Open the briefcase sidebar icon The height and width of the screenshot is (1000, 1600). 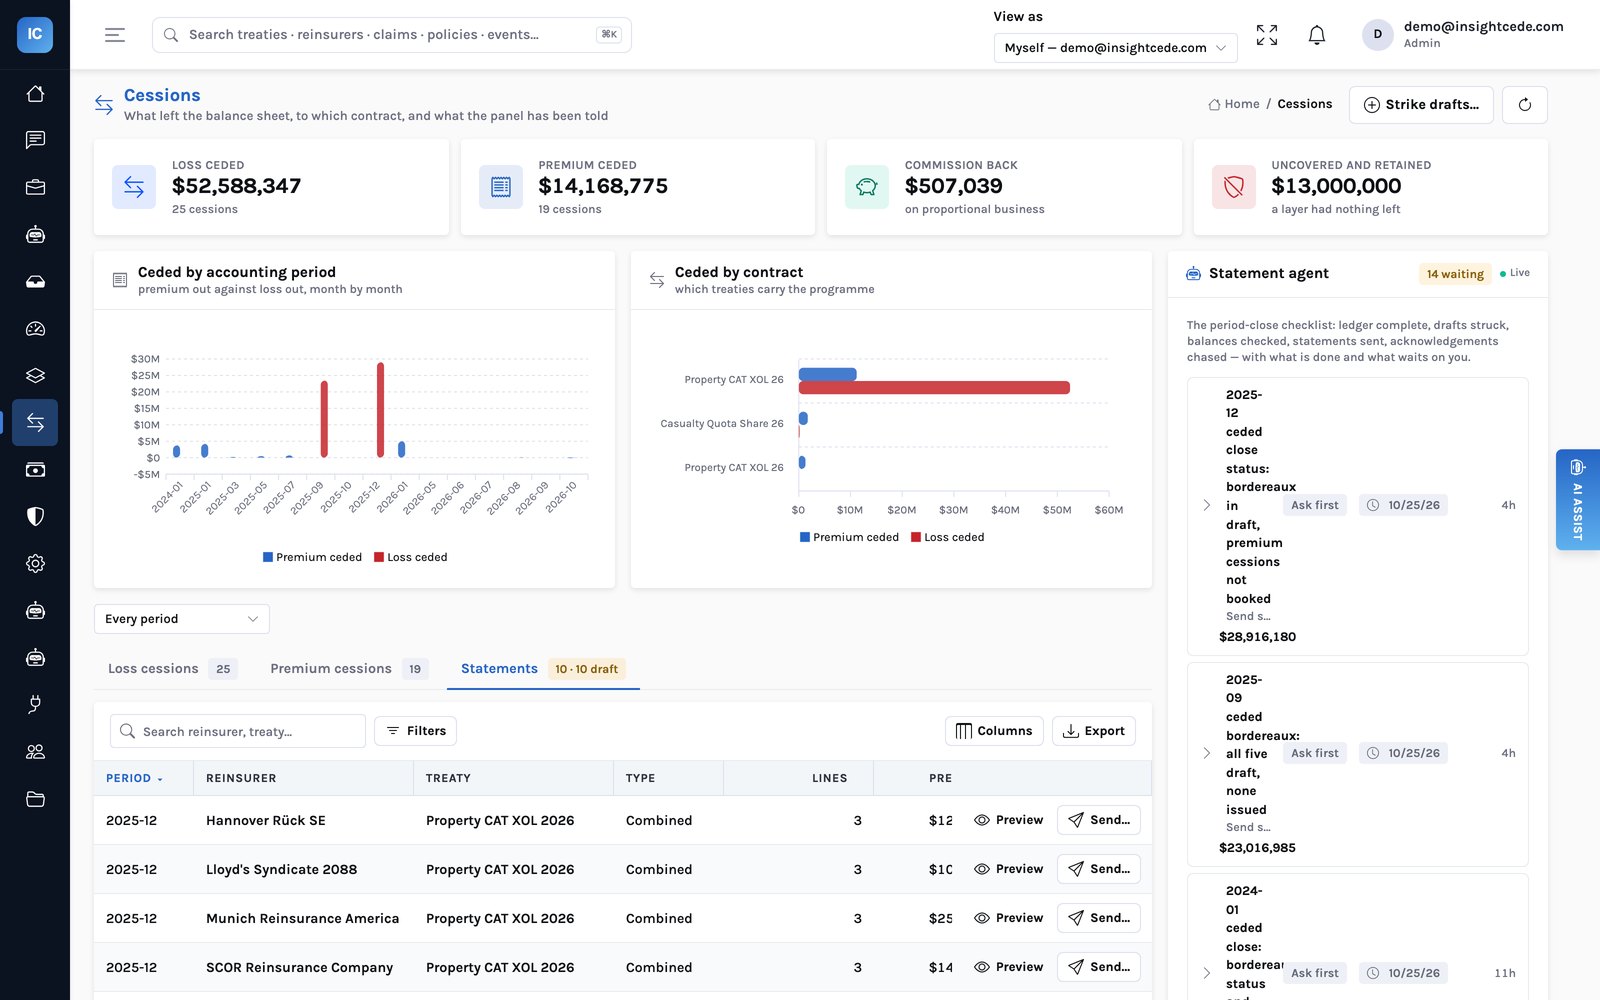[35, 187]
